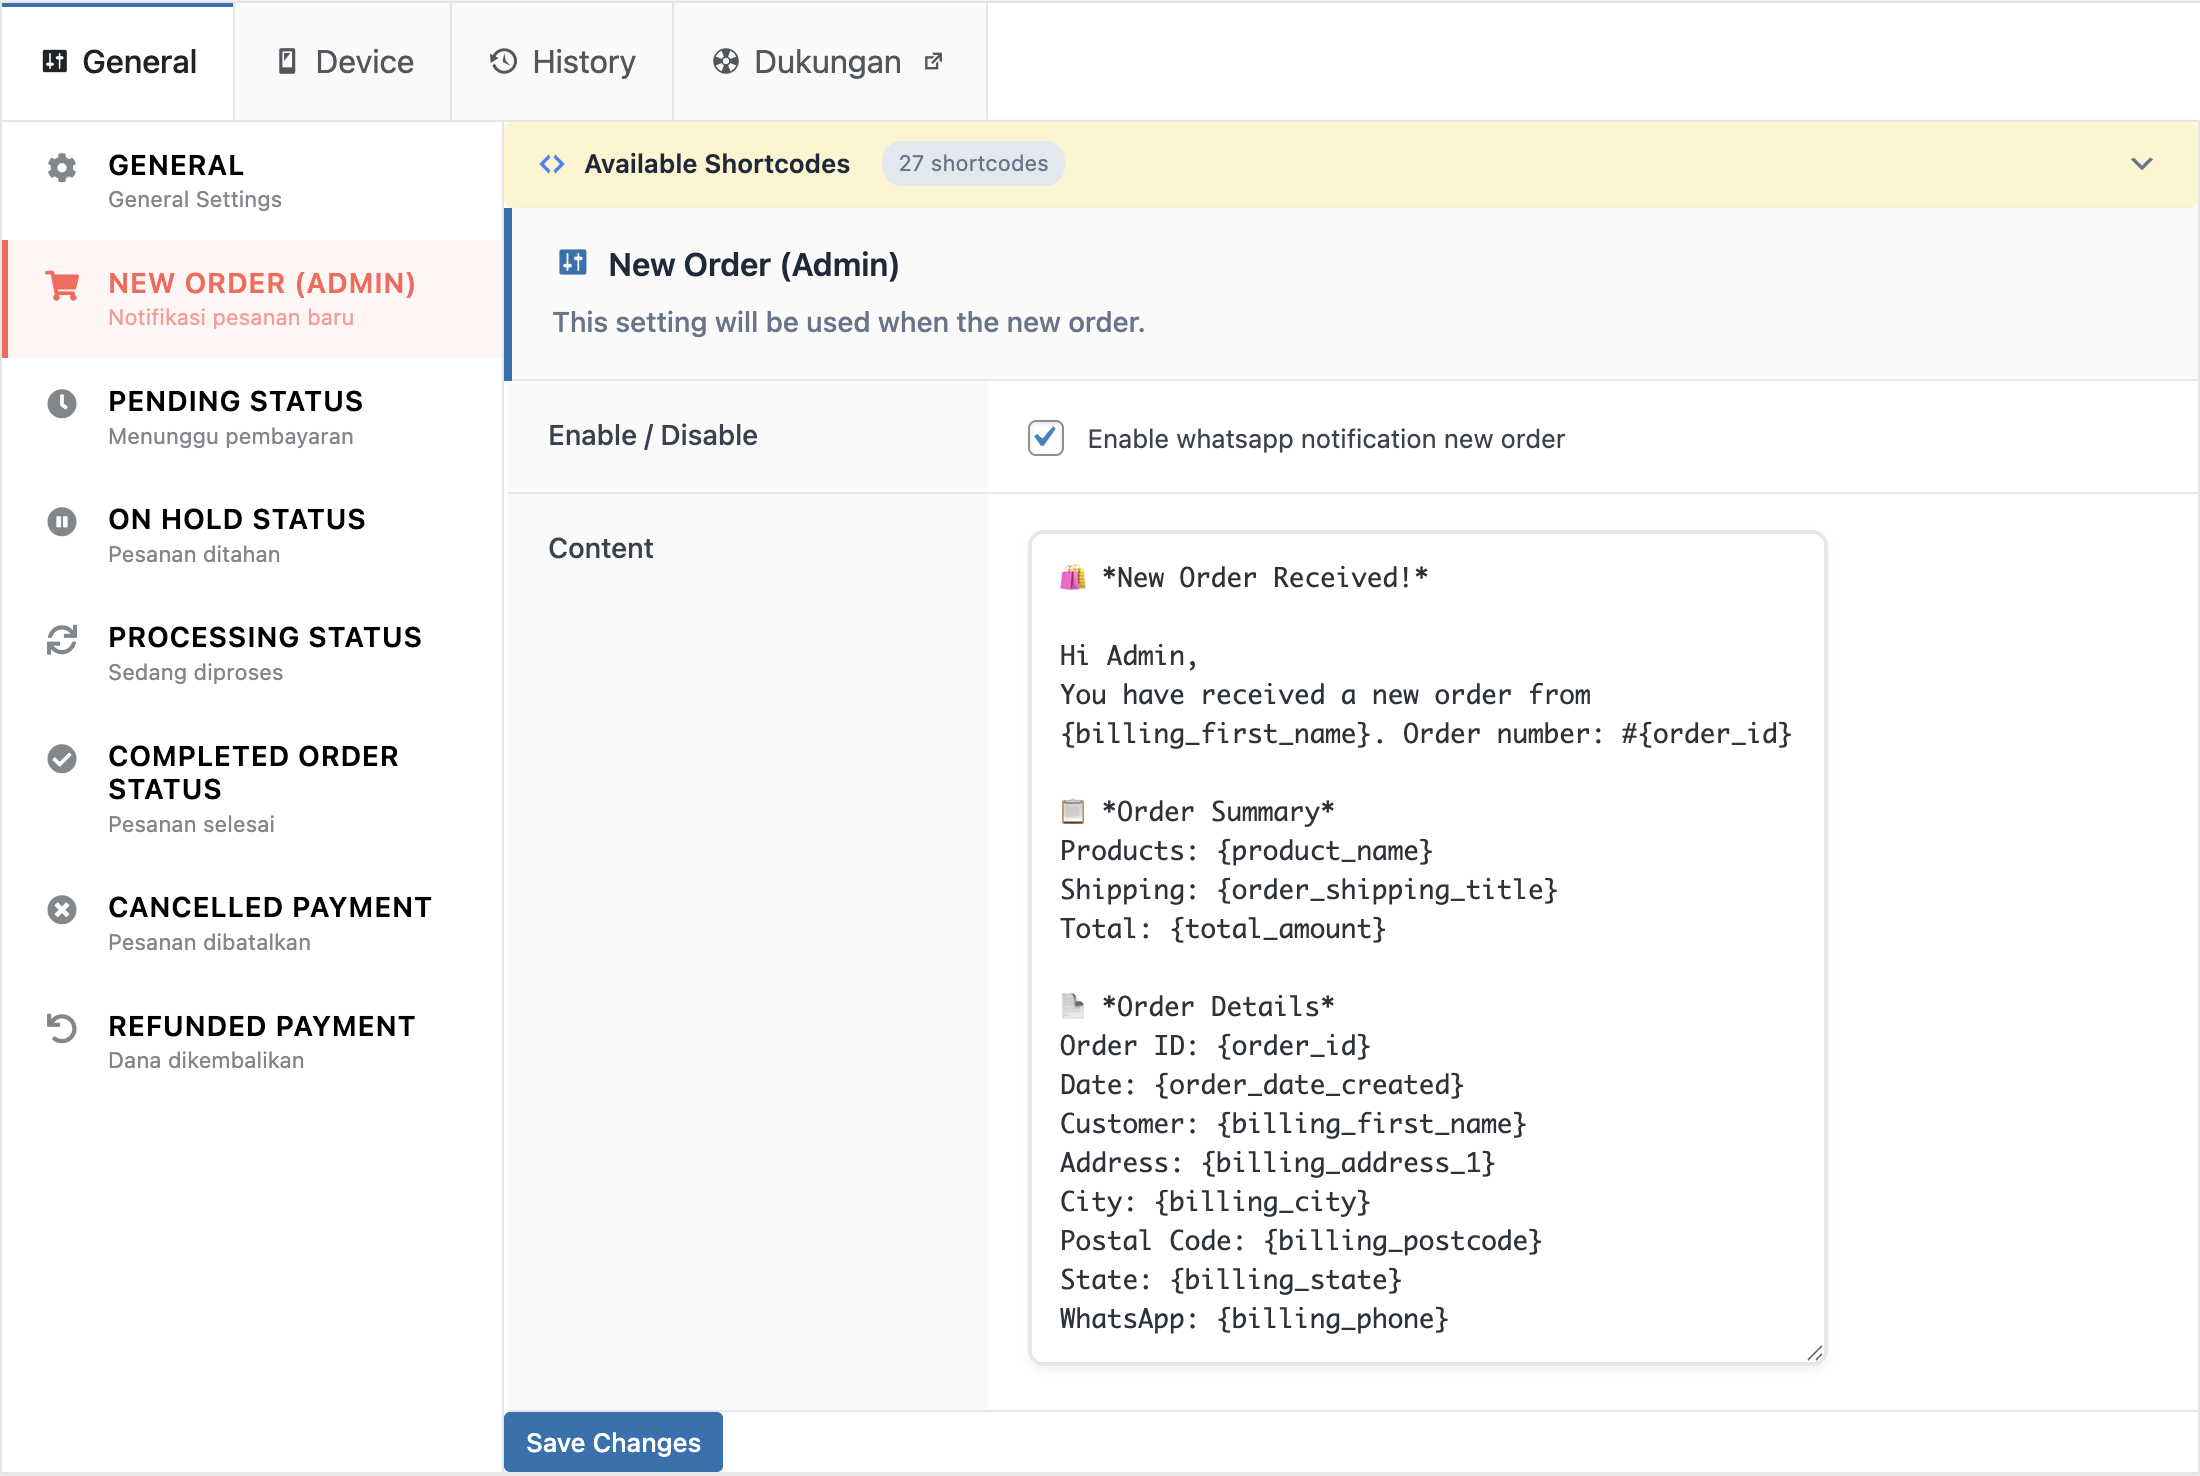Open the History tab
The width and height of the screenshot is (2200, 1476).
[562, 62]
